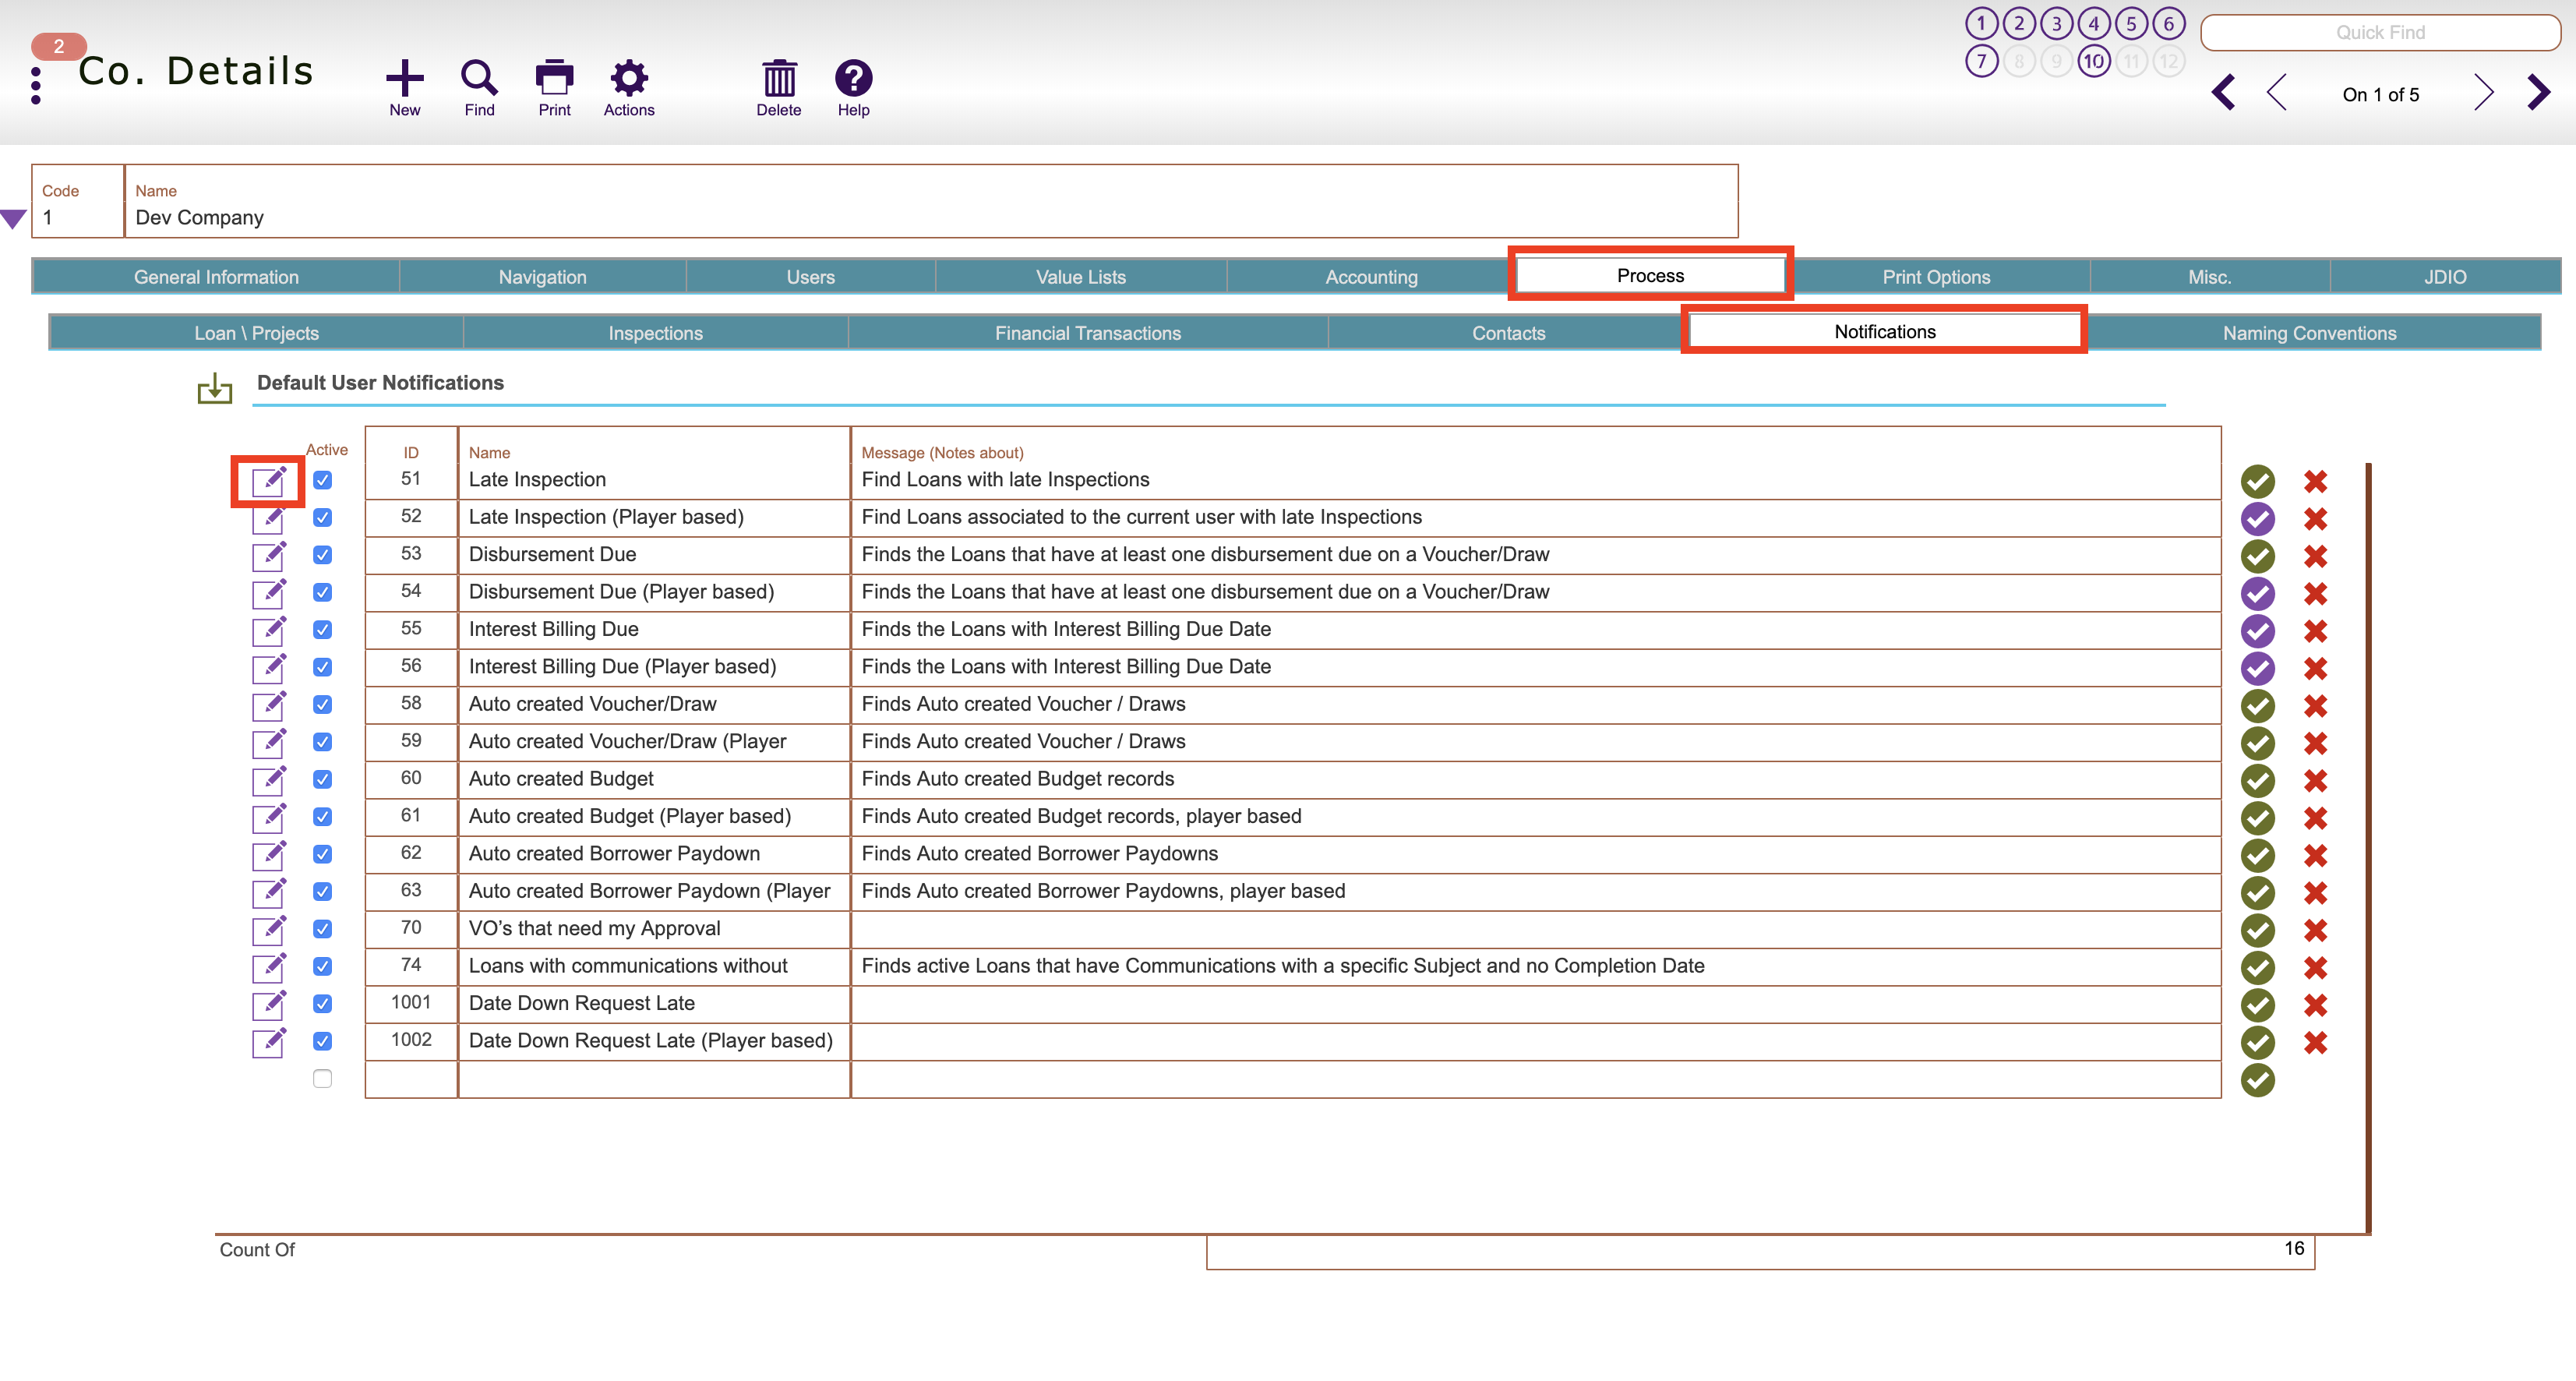Click numbered circle 1 shortcut
The image size is (2576, 1381).
pos(1981,23)
